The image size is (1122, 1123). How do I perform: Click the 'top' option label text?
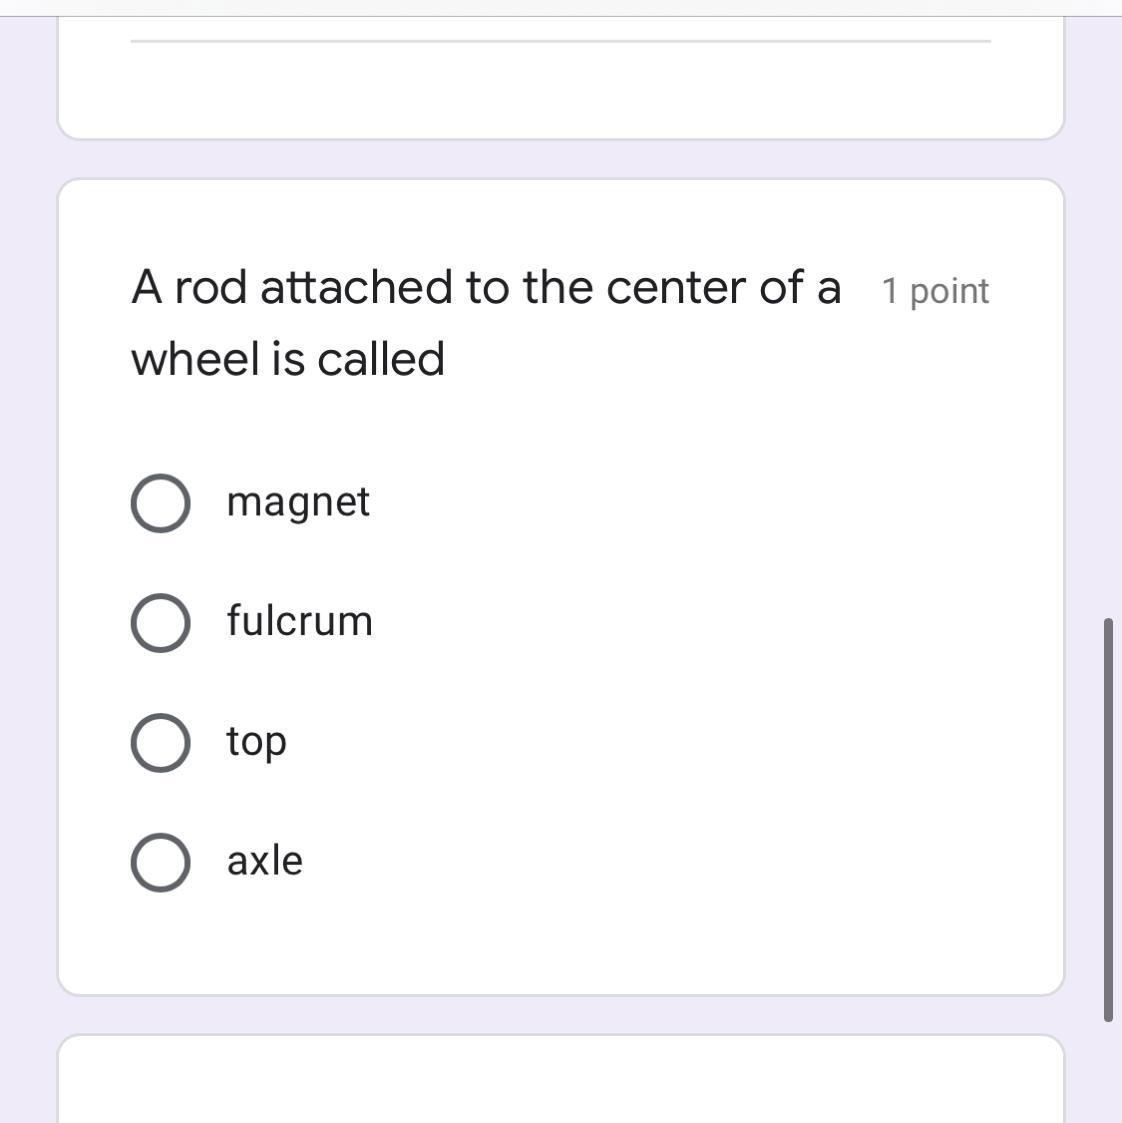[x=256, y=742]
